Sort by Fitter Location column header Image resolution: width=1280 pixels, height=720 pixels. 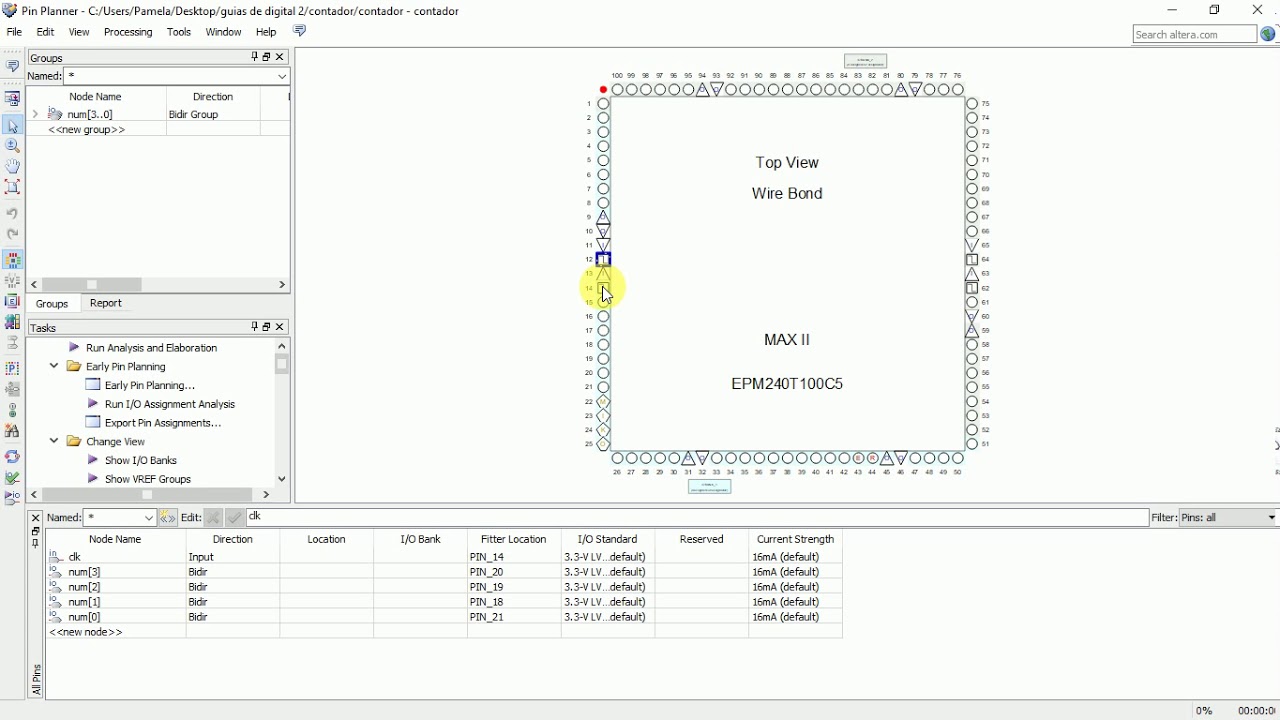click(513, 539)
